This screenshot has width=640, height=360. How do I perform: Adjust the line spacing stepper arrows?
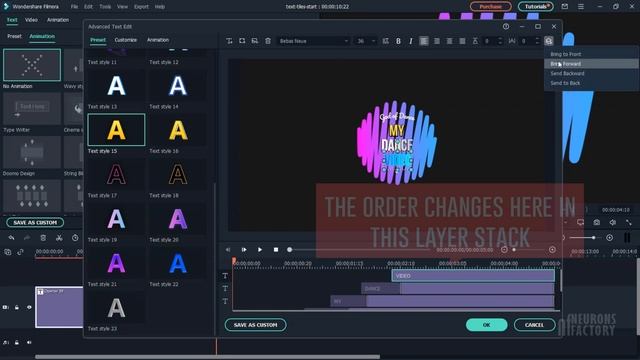click(x=500, y=41)
